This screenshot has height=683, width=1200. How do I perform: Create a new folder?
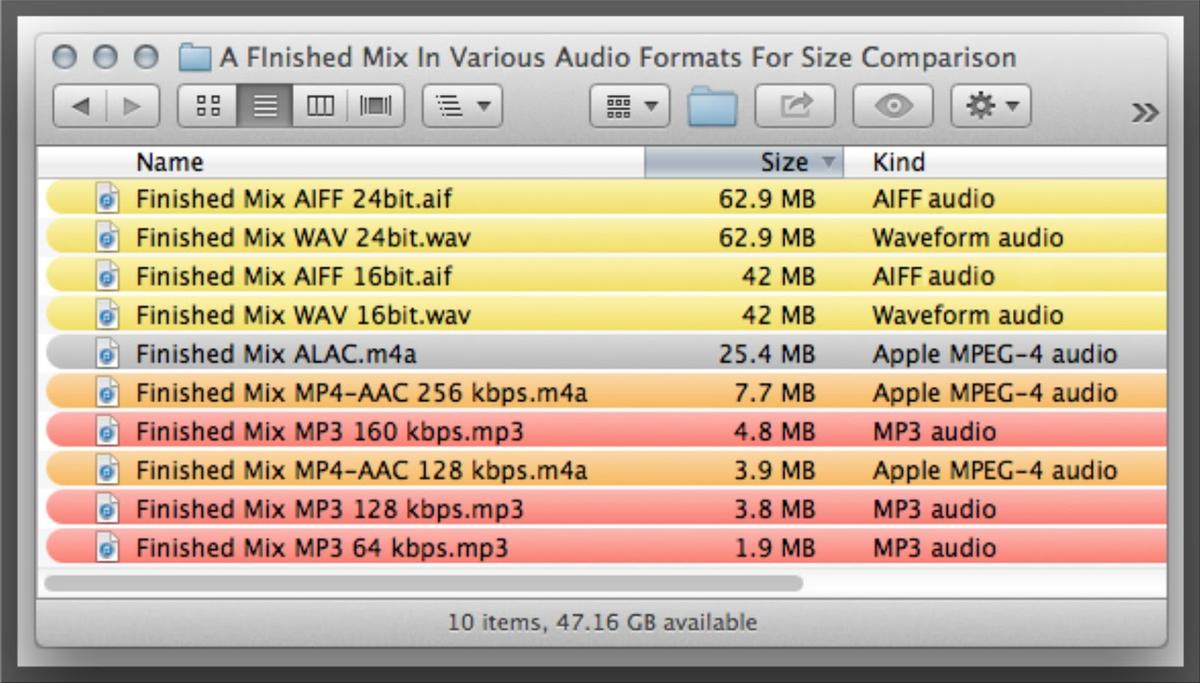(713, 105)
